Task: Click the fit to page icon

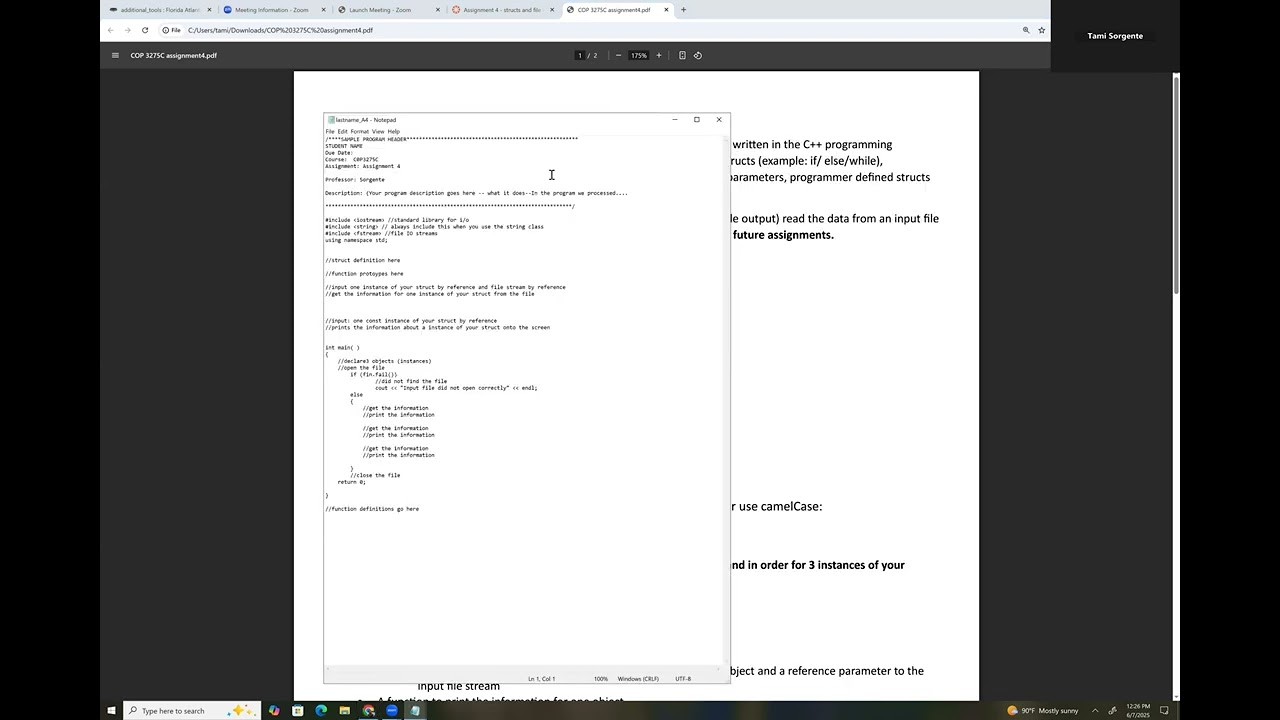Action: pyautogui.click(x=682, y=55)
